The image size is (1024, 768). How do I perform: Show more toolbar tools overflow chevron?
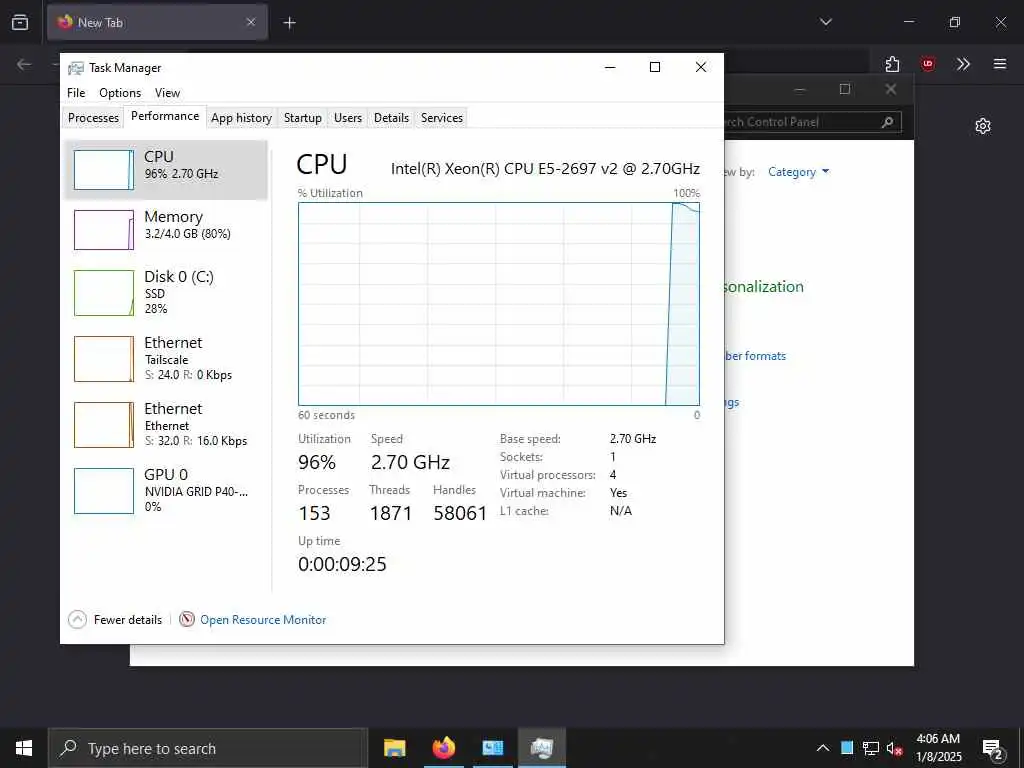pyautogui.click(x=963, y=64)
